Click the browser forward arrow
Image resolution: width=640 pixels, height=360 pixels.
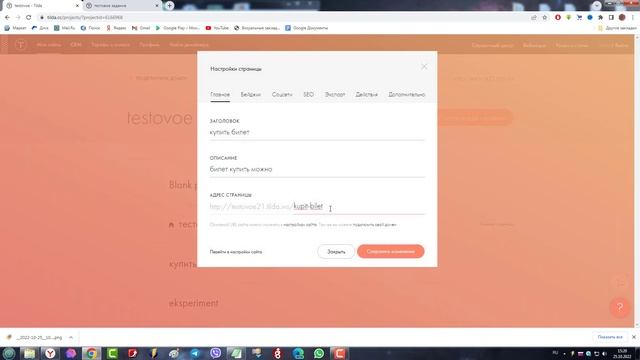[x=18, y=18]
